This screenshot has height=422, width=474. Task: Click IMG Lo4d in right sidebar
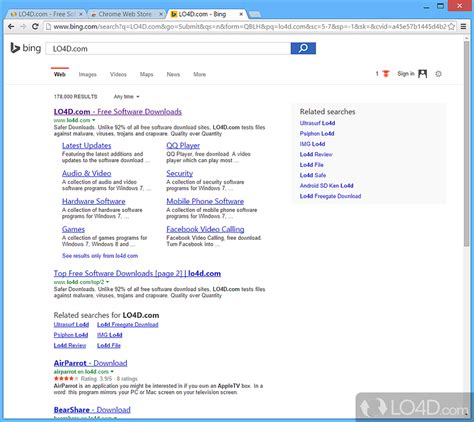click(312, 144)
